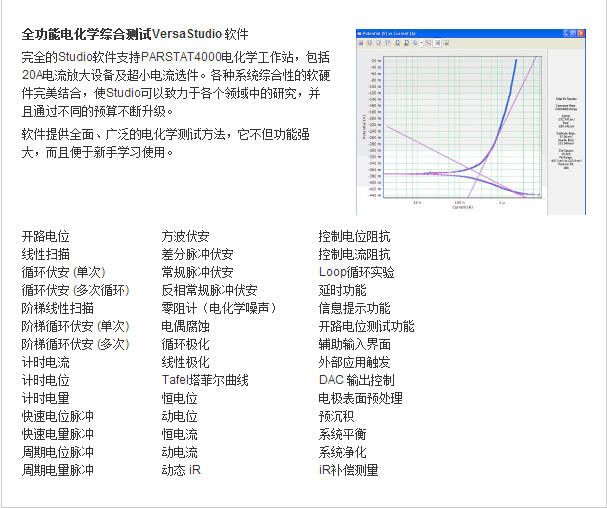Screen dimensions: 607x508
Task: Click the second magnifier zoom icon in graph toolbar
Action: (406, 43)
